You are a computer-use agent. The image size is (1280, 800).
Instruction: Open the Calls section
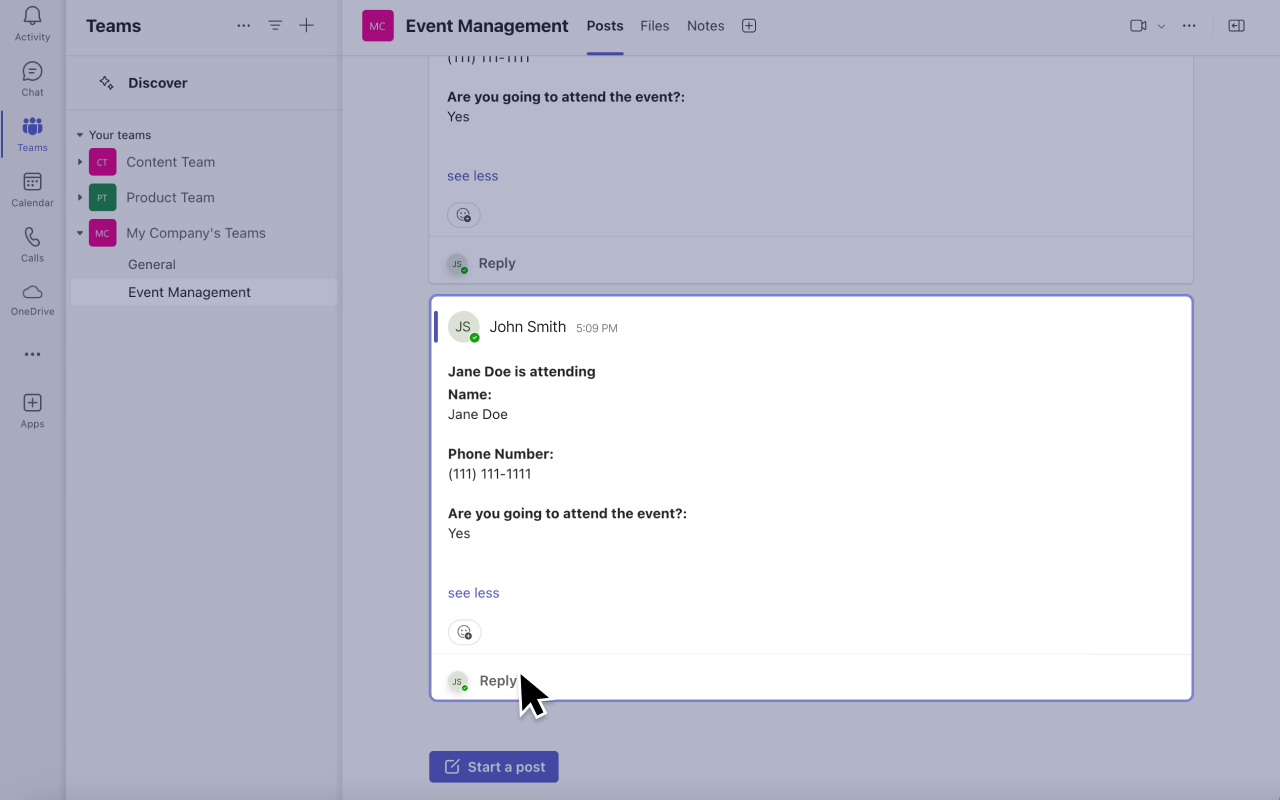(x=31, y=241)
